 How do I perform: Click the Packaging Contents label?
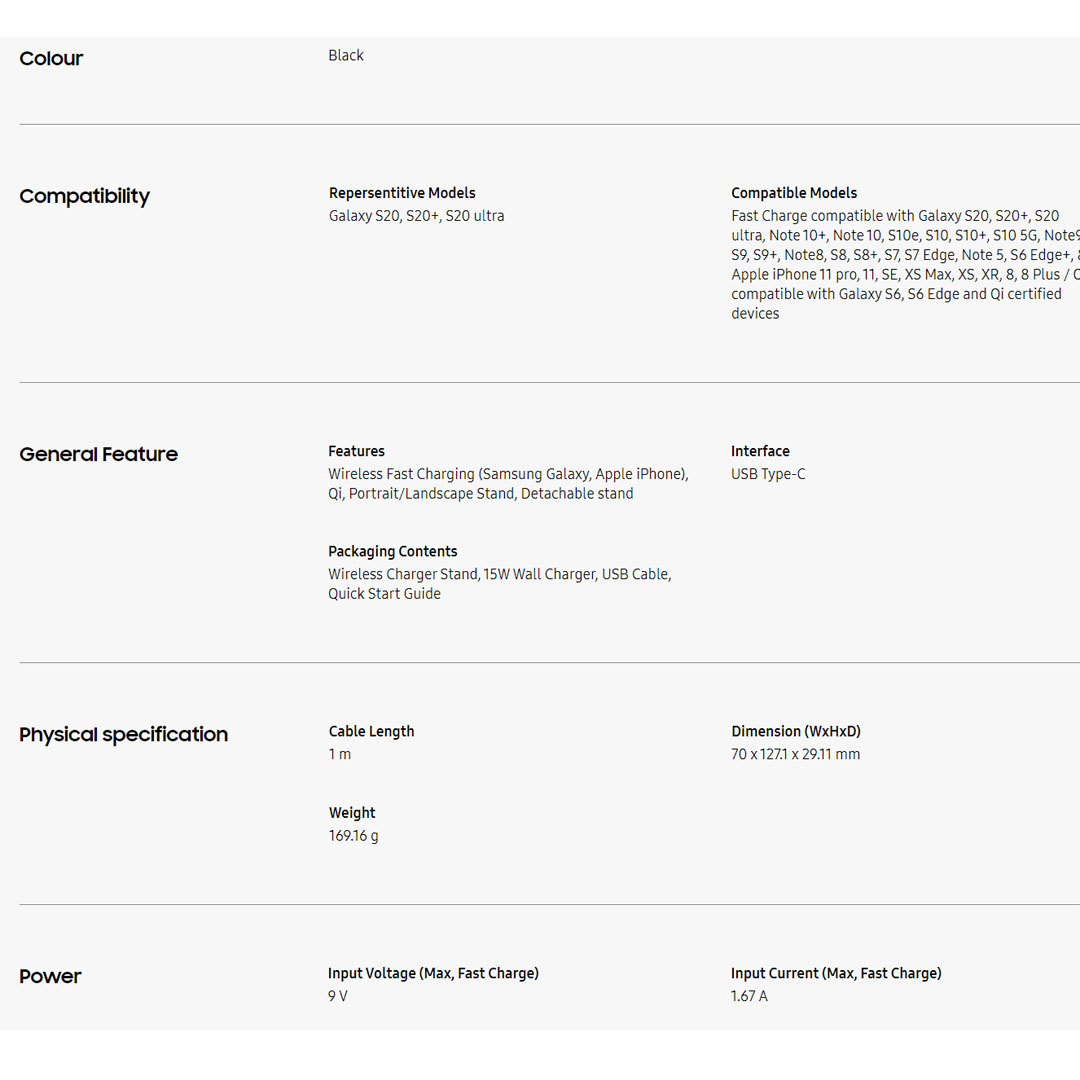click(x=392, y=551)
